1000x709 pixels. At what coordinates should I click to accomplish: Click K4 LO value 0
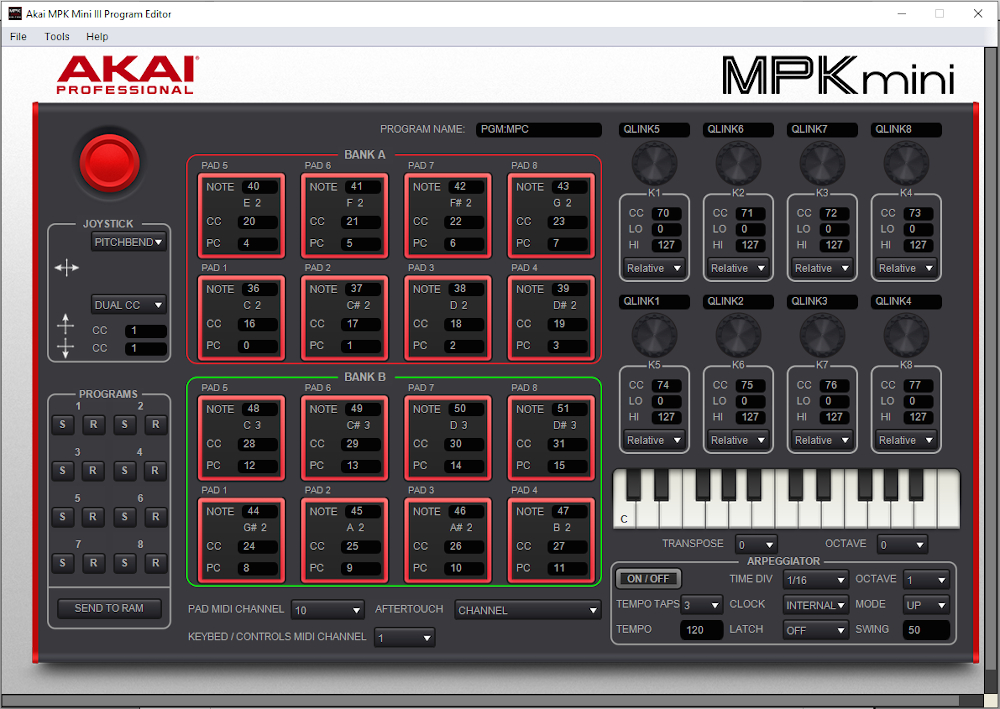coord(918,229)
